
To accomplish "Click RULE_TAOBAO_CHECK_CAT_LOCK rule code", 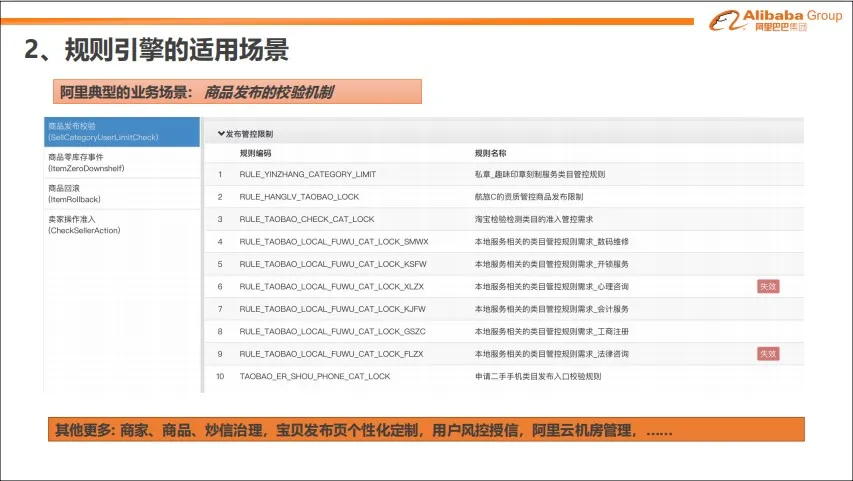I will pyautogui.click(x=306, y=219).
